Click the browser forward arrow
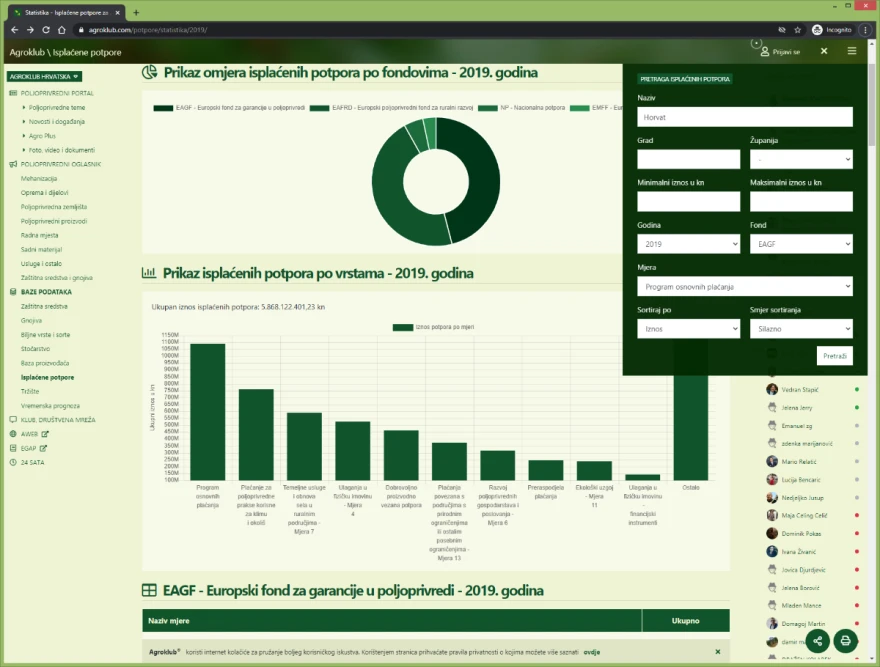Image resolution: width=880 pixels, height=667 pixels. (30, 30)
